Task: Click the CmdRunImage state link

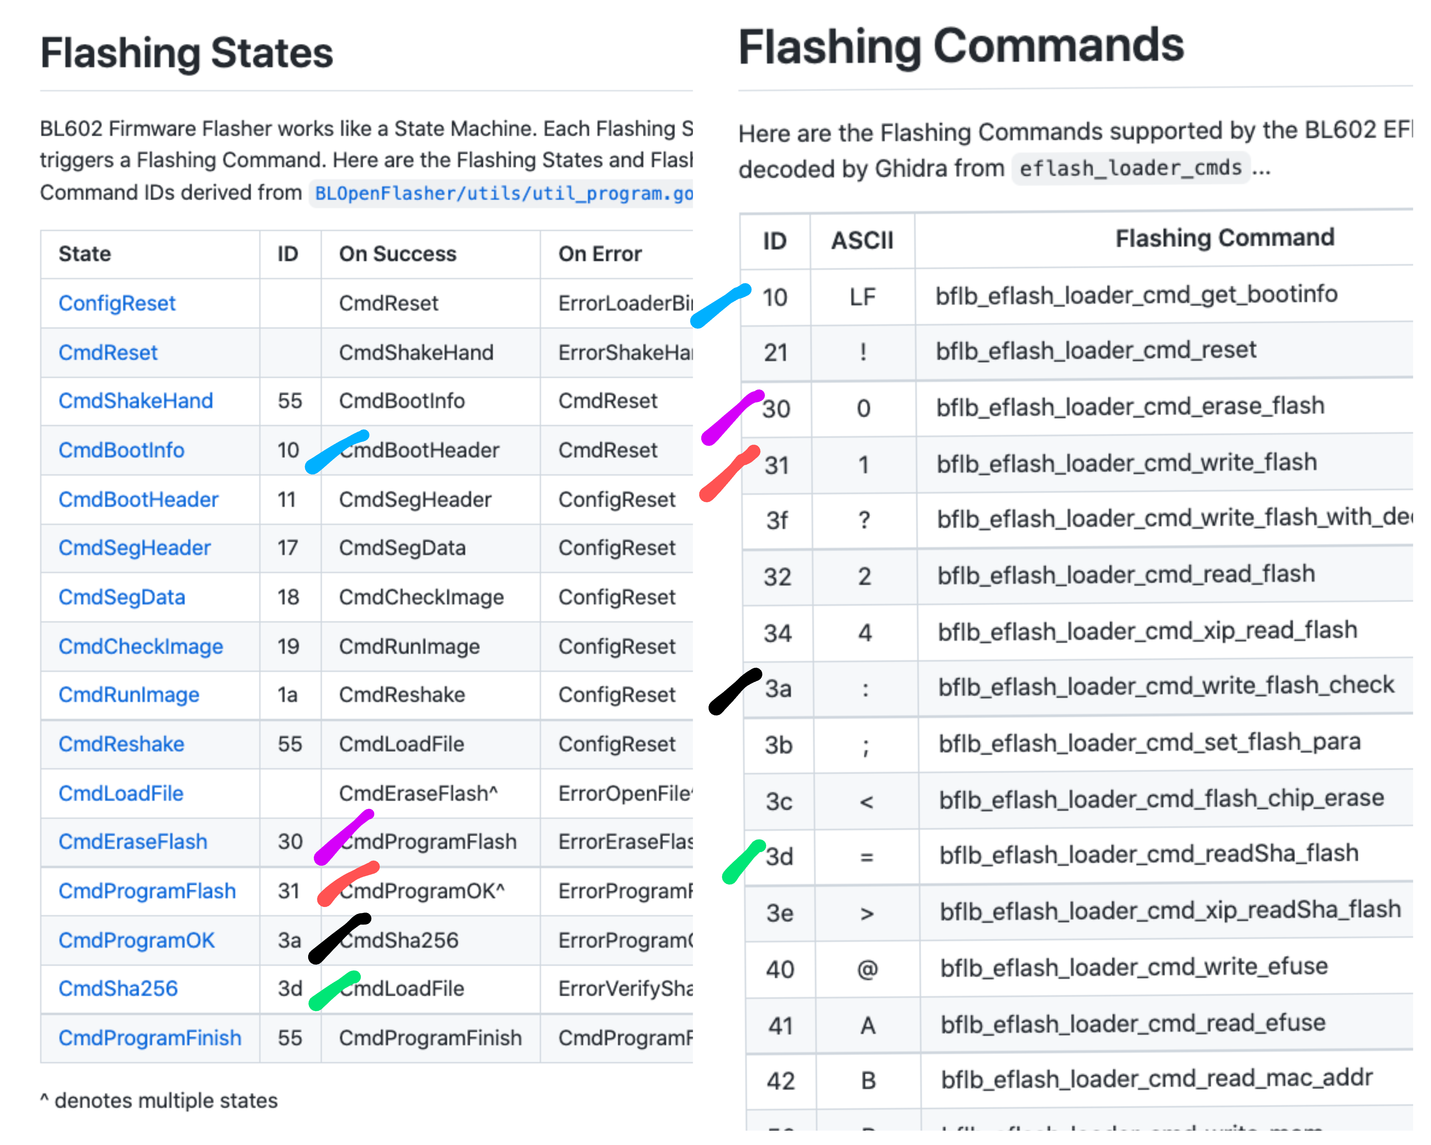Action: click(128, 695)
